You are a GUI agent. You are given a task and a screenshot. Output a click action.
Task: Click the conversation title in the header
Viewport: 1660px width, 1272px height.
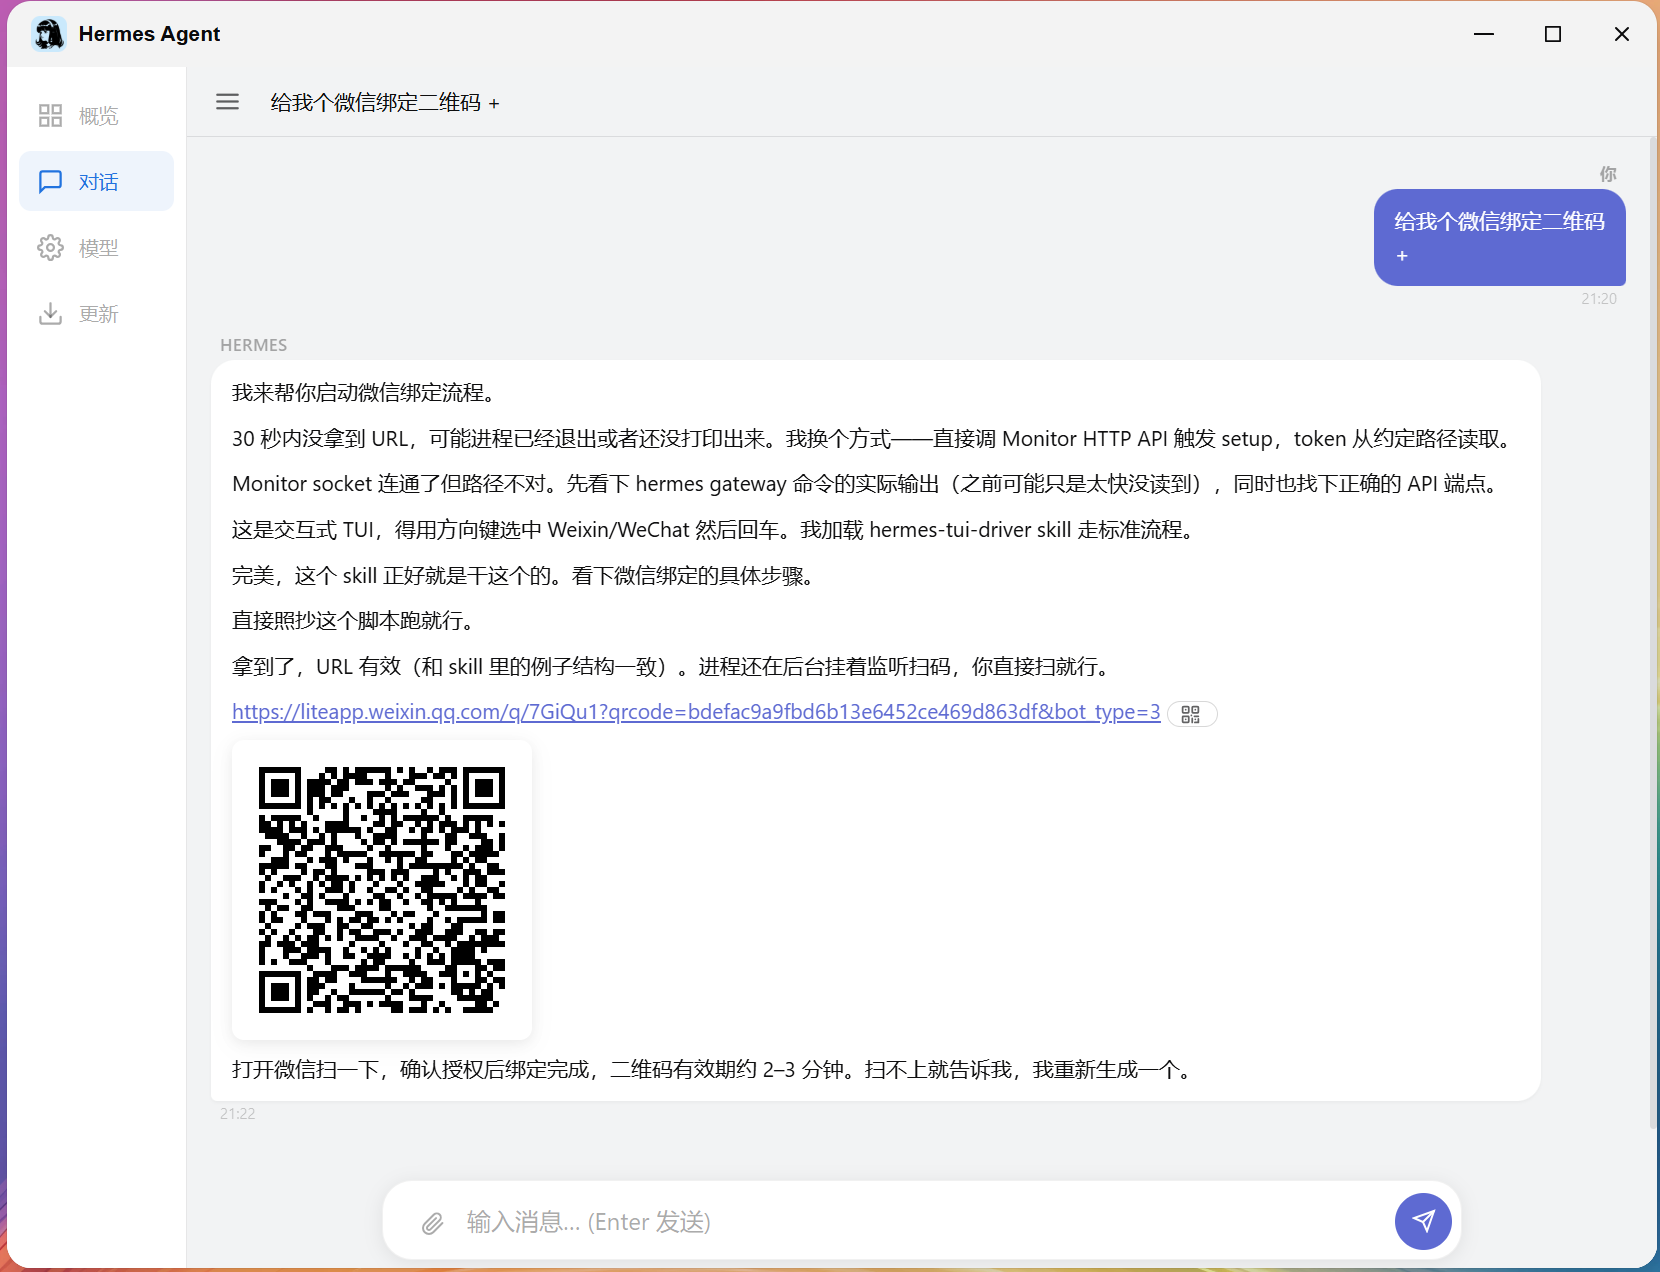coord(385,102)
